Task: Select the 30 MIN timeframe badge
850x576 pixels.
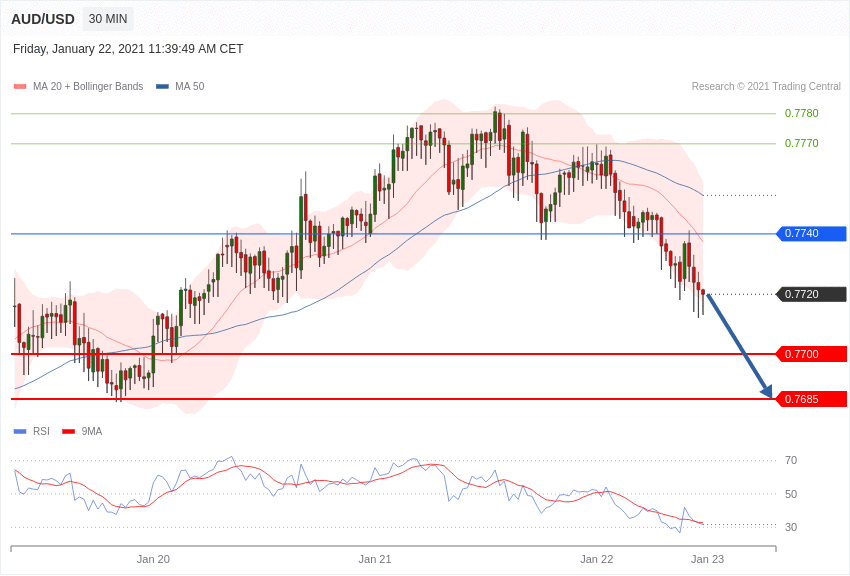Action: pos(108,19)
